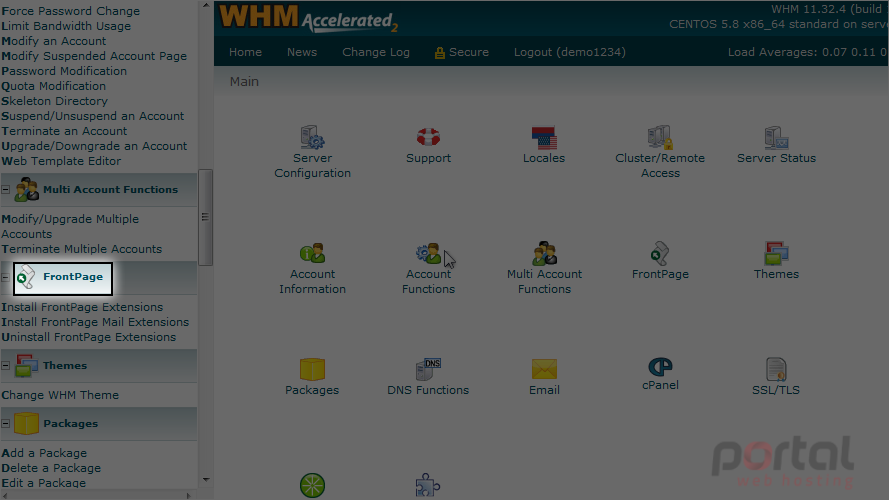Open Packages box icon in Main panel
The image size is (889, 500).
[312, 369]
